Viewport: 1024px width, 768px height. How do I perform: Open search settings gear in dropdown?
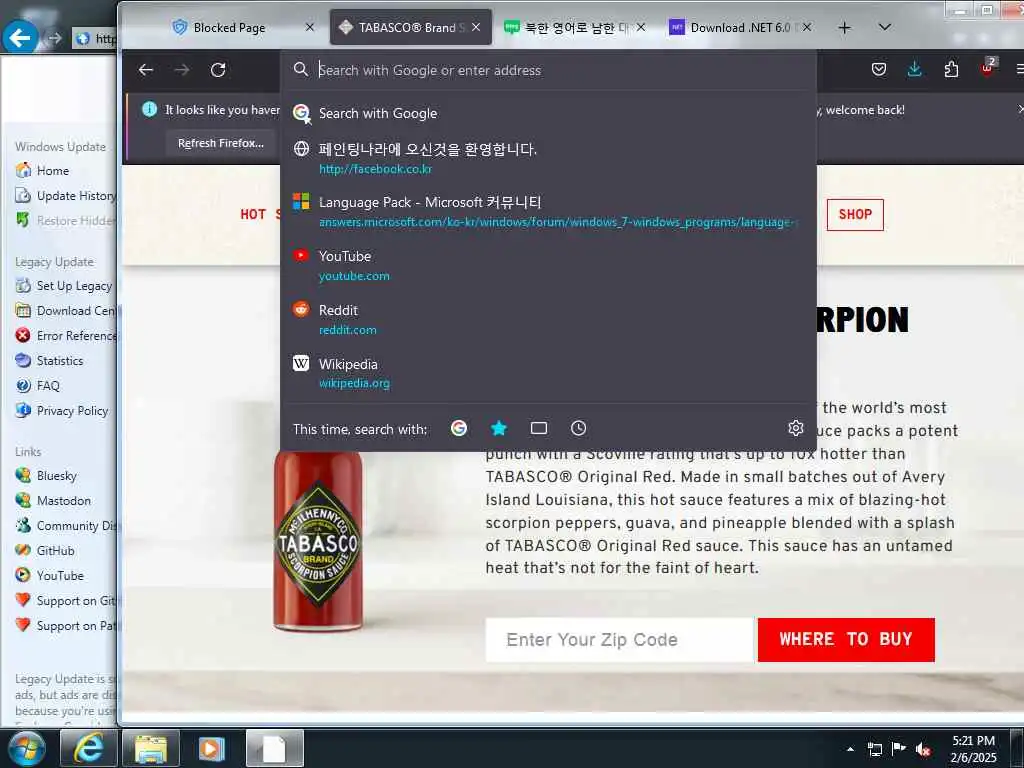[795, 428]
